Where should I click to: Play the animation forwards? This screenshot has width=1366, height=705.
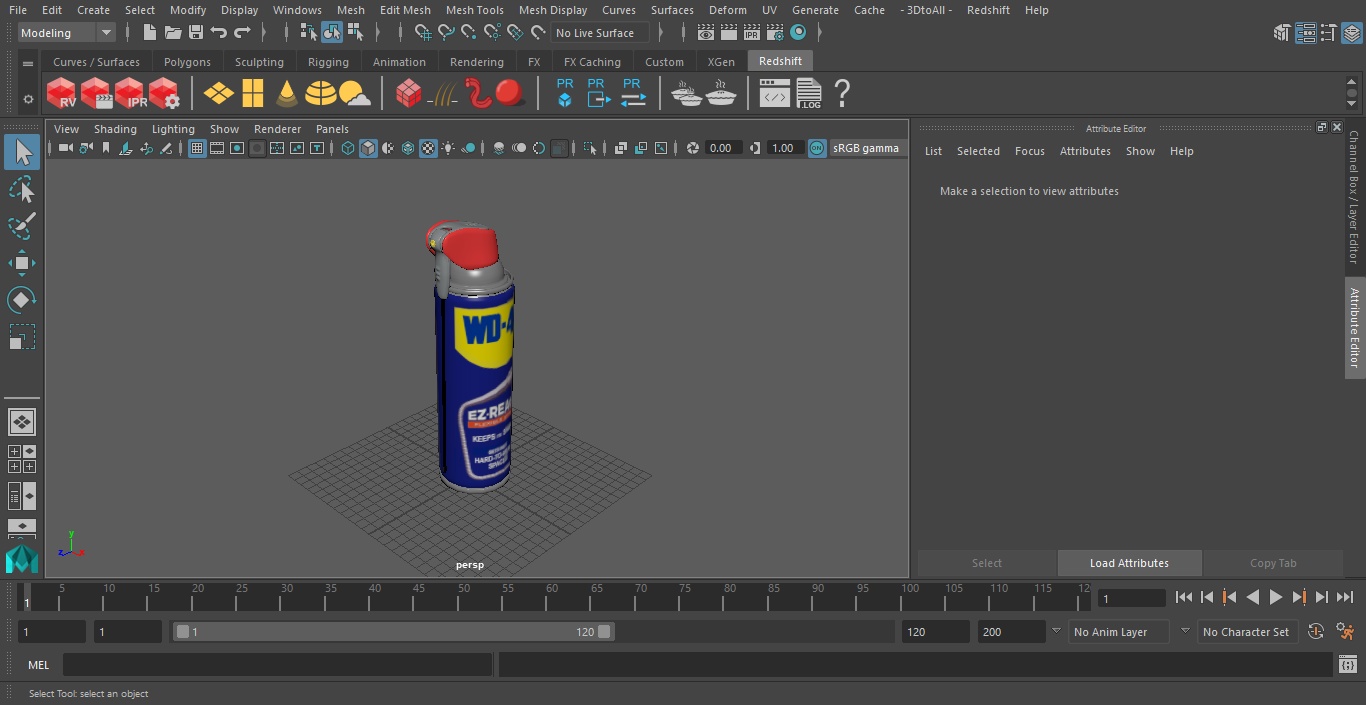point(1276,597)
